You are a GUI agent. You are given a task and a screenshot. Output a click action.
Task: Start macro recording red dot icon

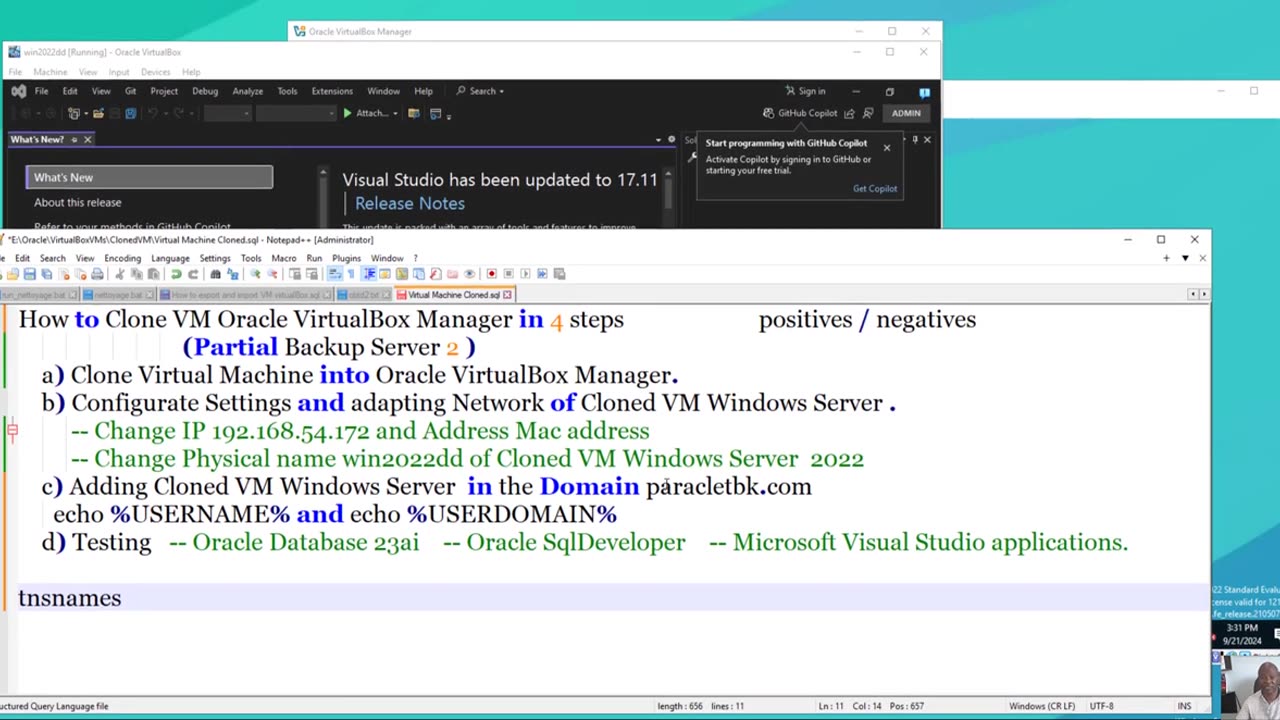point(491,274)
